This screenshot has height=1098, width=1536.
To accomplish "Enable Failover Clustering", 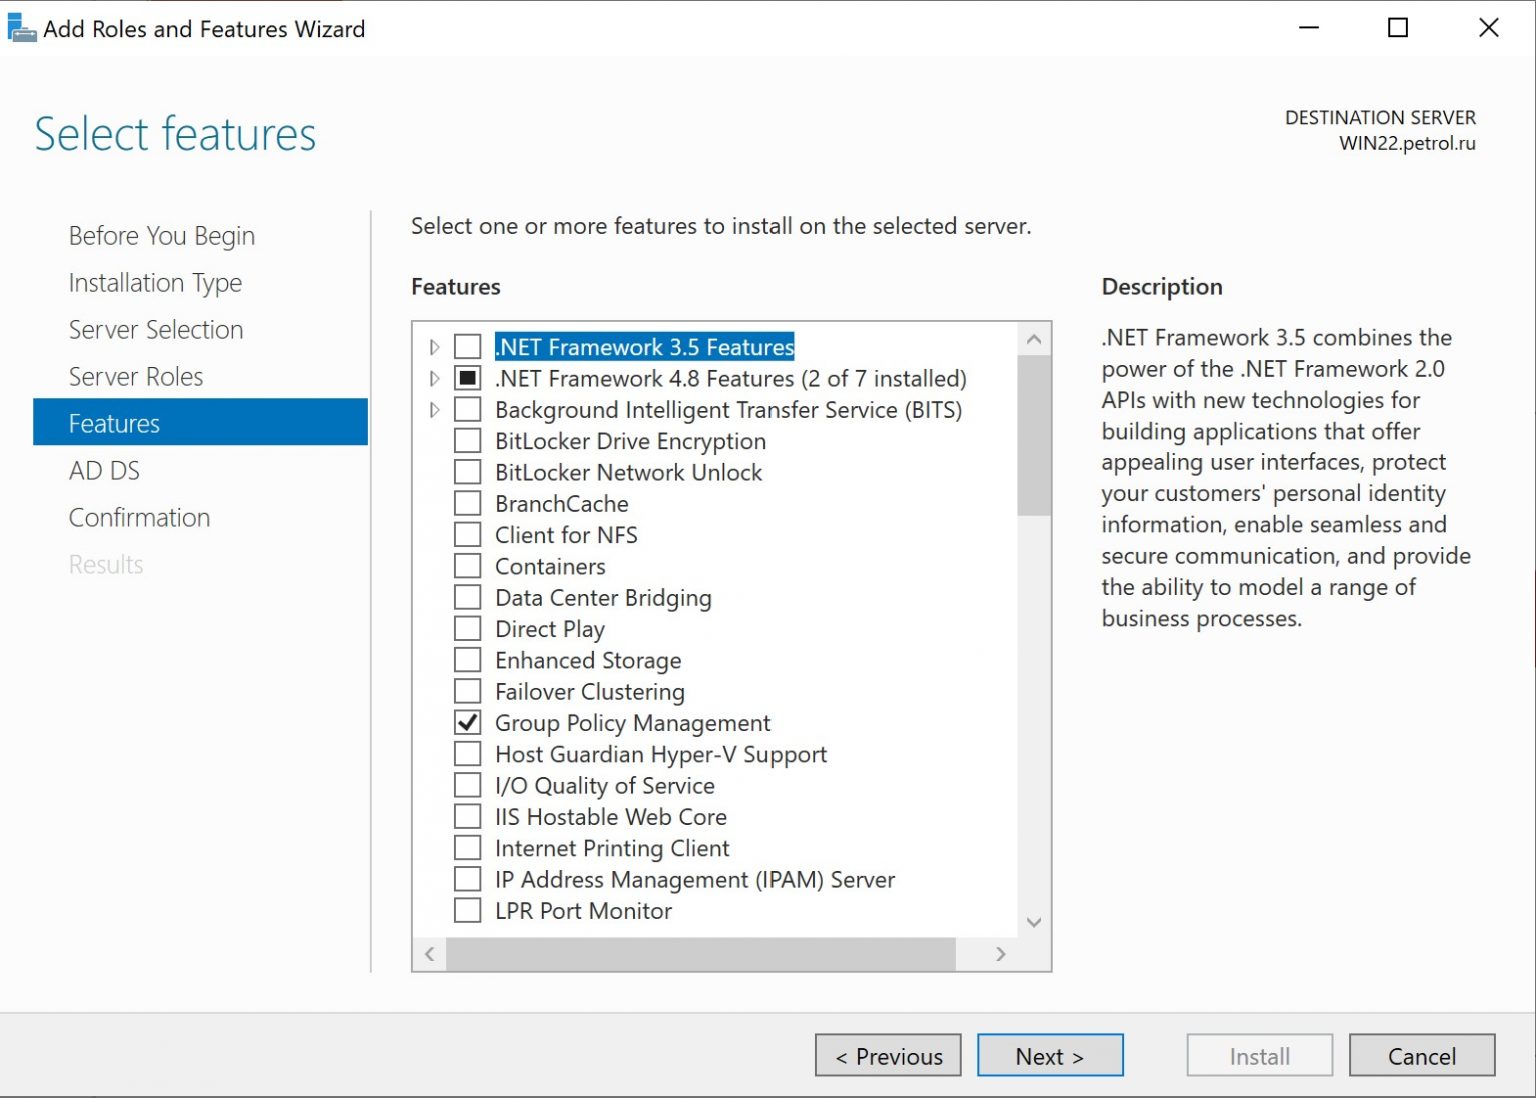I will pos(466,690).
